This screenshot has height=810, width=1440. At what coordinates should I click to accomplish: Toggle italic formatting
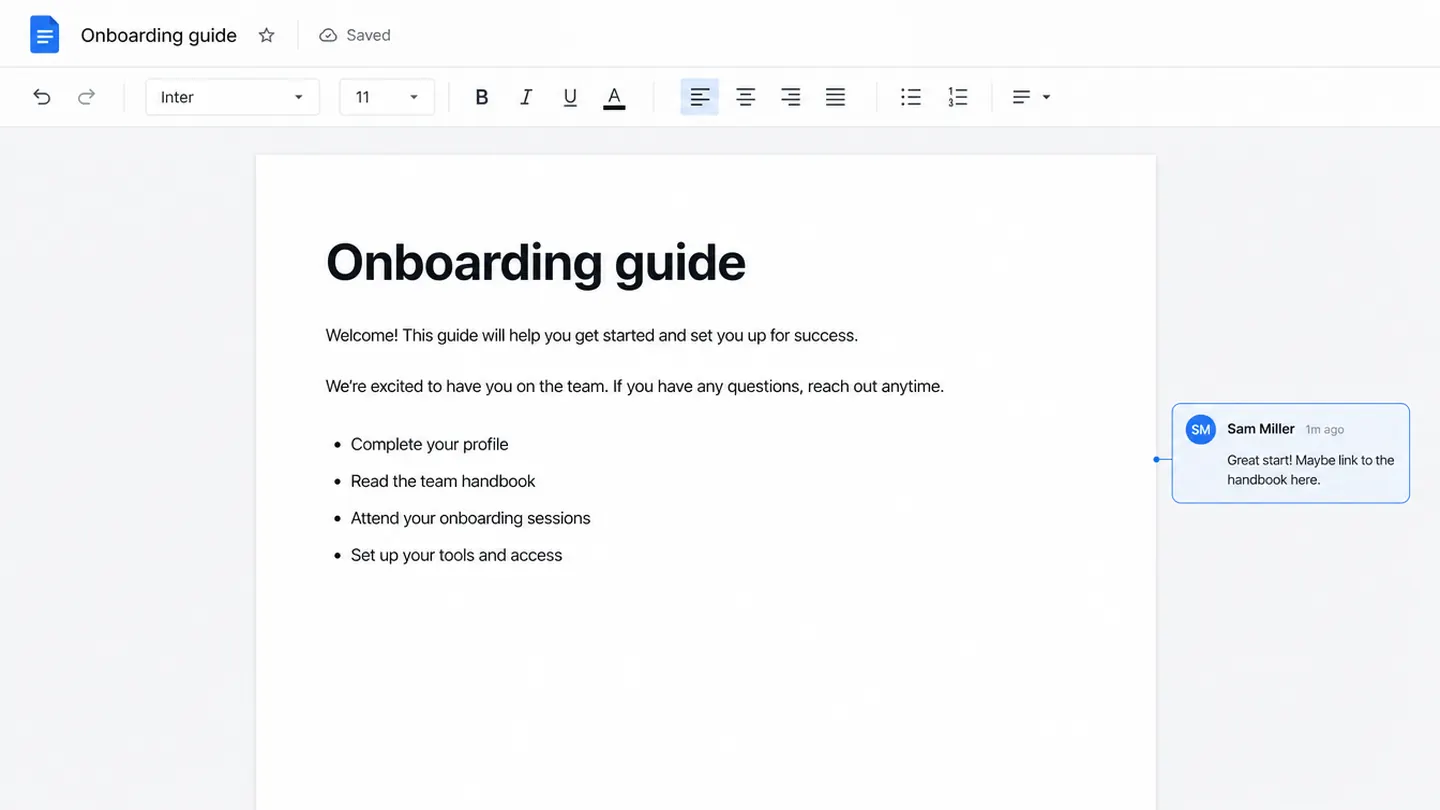526,97
